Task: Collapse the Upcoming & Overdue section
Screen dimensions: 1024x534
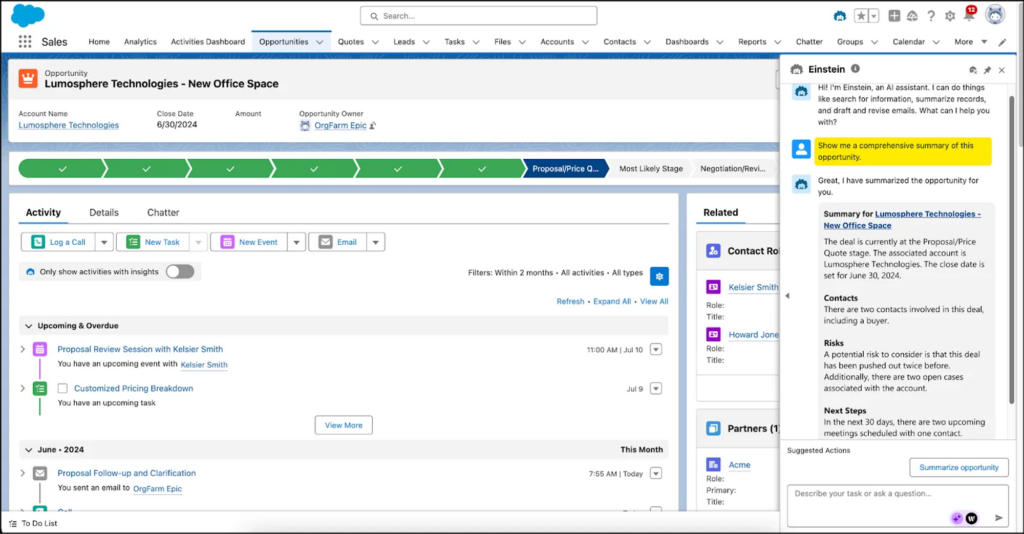Action: [x=28, y=326]
